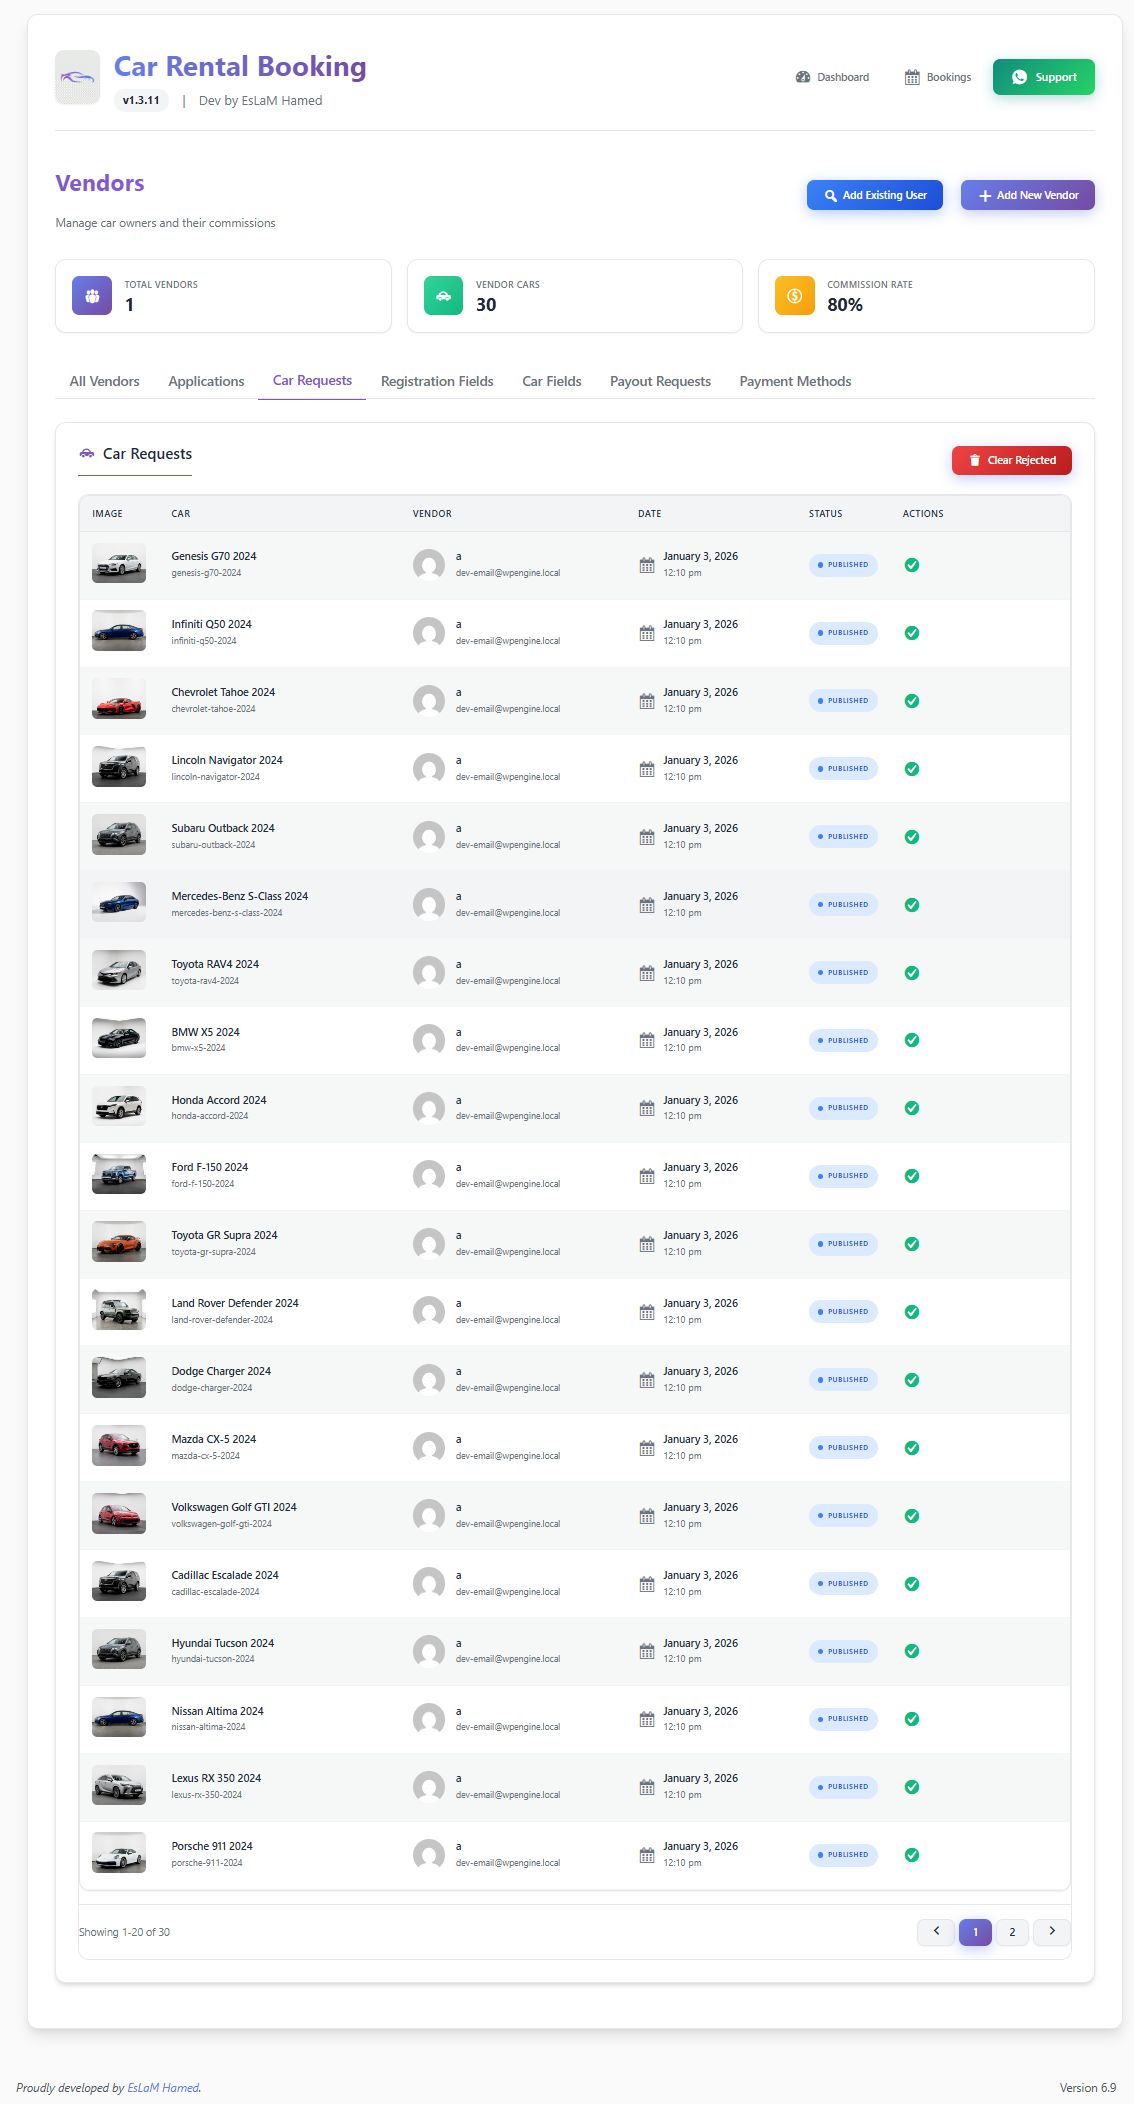The width and height of the screenshot is (1134, 2104).
Task: Select page 1 in the pagination
Action: (x=975, y=1932)
